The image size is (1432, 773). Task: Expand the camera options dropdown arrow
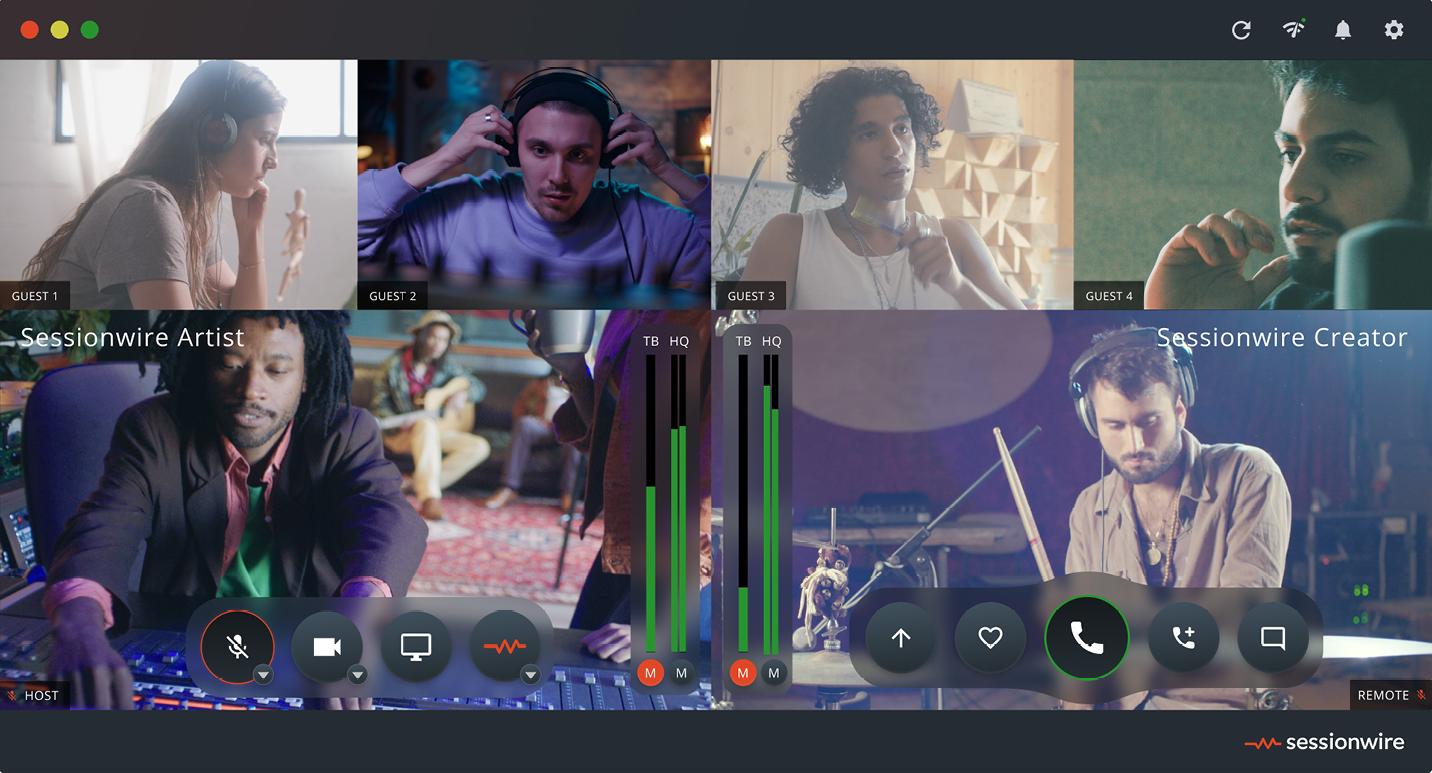357,675
